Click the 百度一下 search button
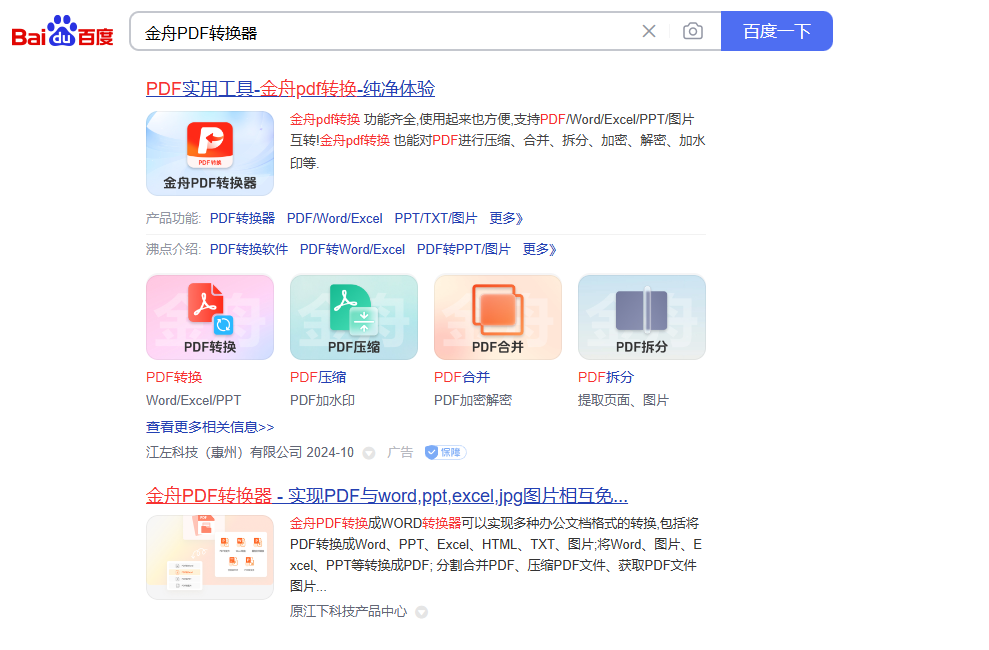 [776, 31]
